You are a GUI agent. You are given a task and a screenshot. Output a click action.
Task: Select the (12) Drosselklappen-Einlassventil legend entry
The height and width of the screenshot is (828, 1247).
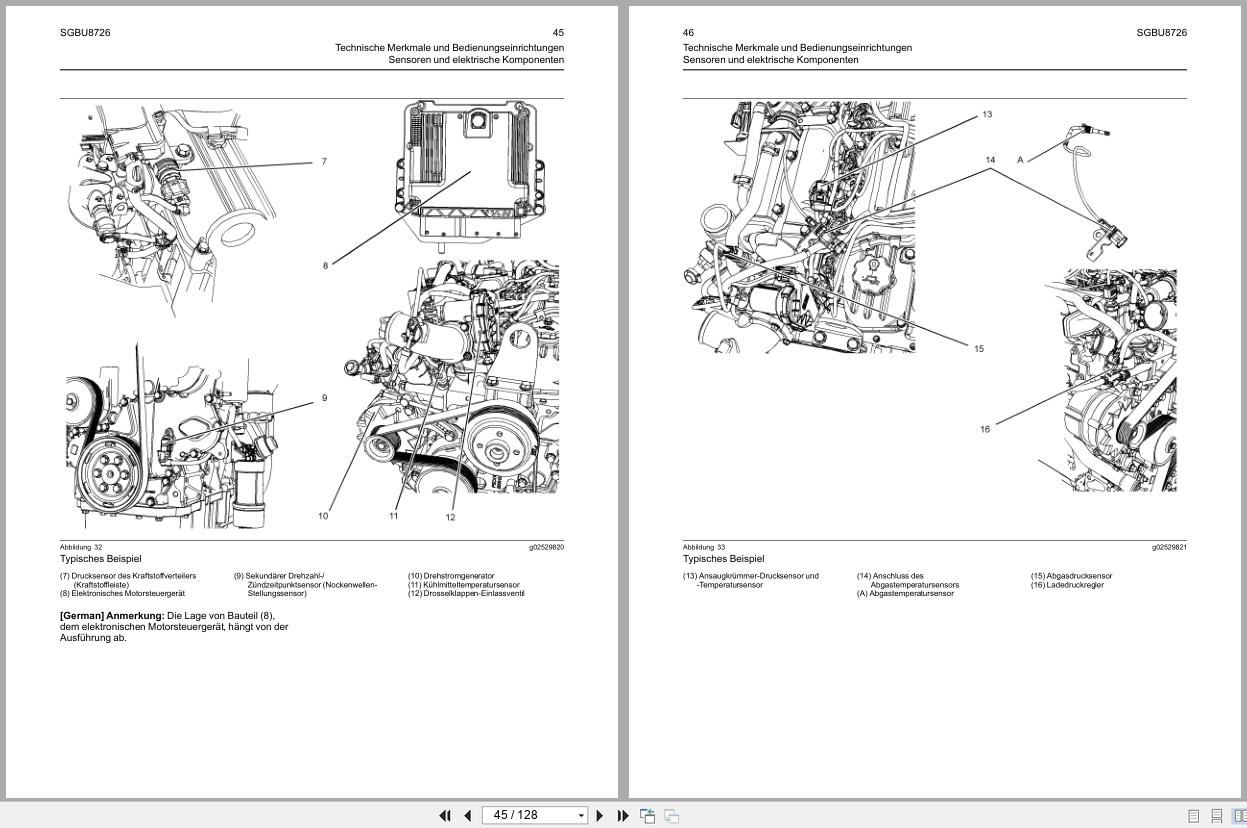click(466, 594)
